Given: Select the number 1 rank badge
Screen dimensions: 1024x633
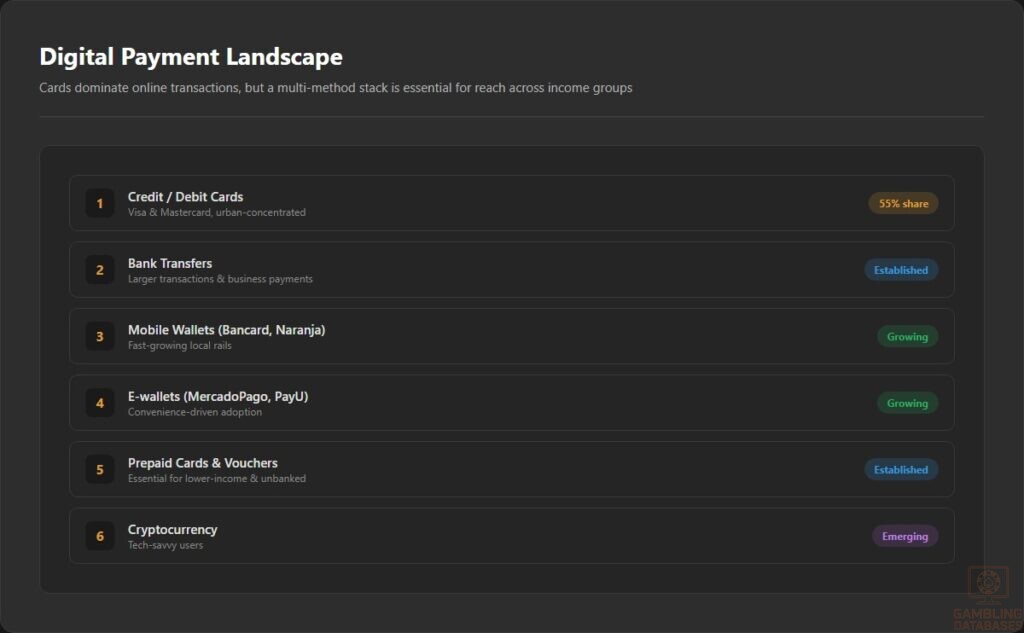Looking at the screenshot, I should 100,203.
